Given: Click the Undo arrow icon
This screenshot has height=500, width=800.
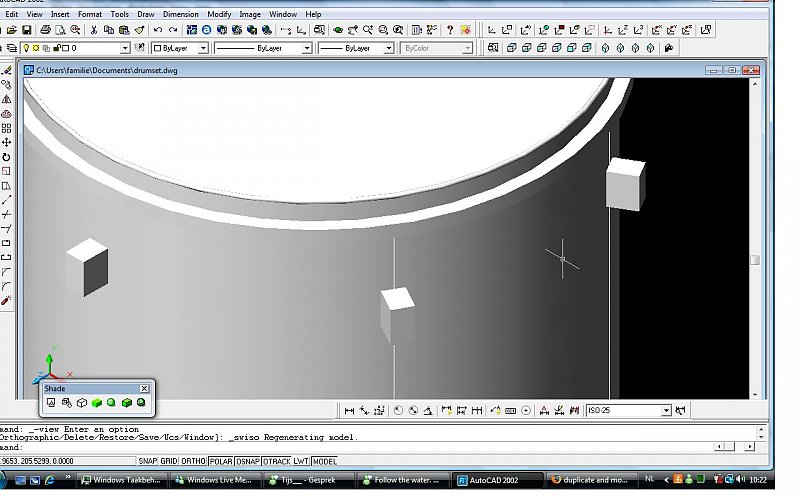Looking at the screenshot, I should (x=158, y=30).
